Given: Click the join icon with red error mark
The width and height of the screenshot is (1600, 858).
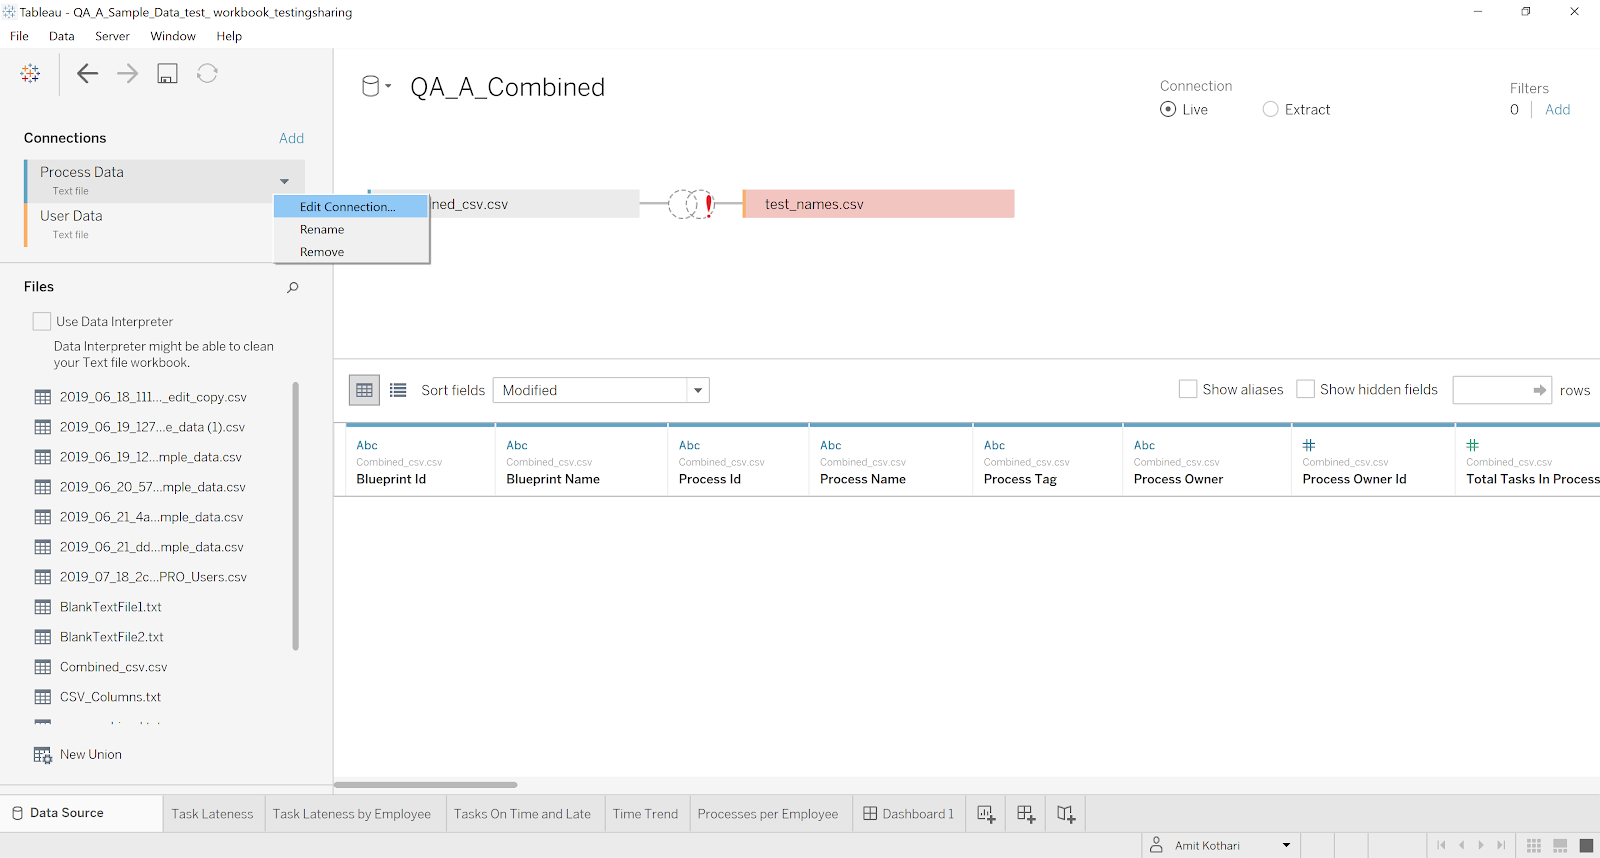Looking at the screenshot, I should pos(691,204).
